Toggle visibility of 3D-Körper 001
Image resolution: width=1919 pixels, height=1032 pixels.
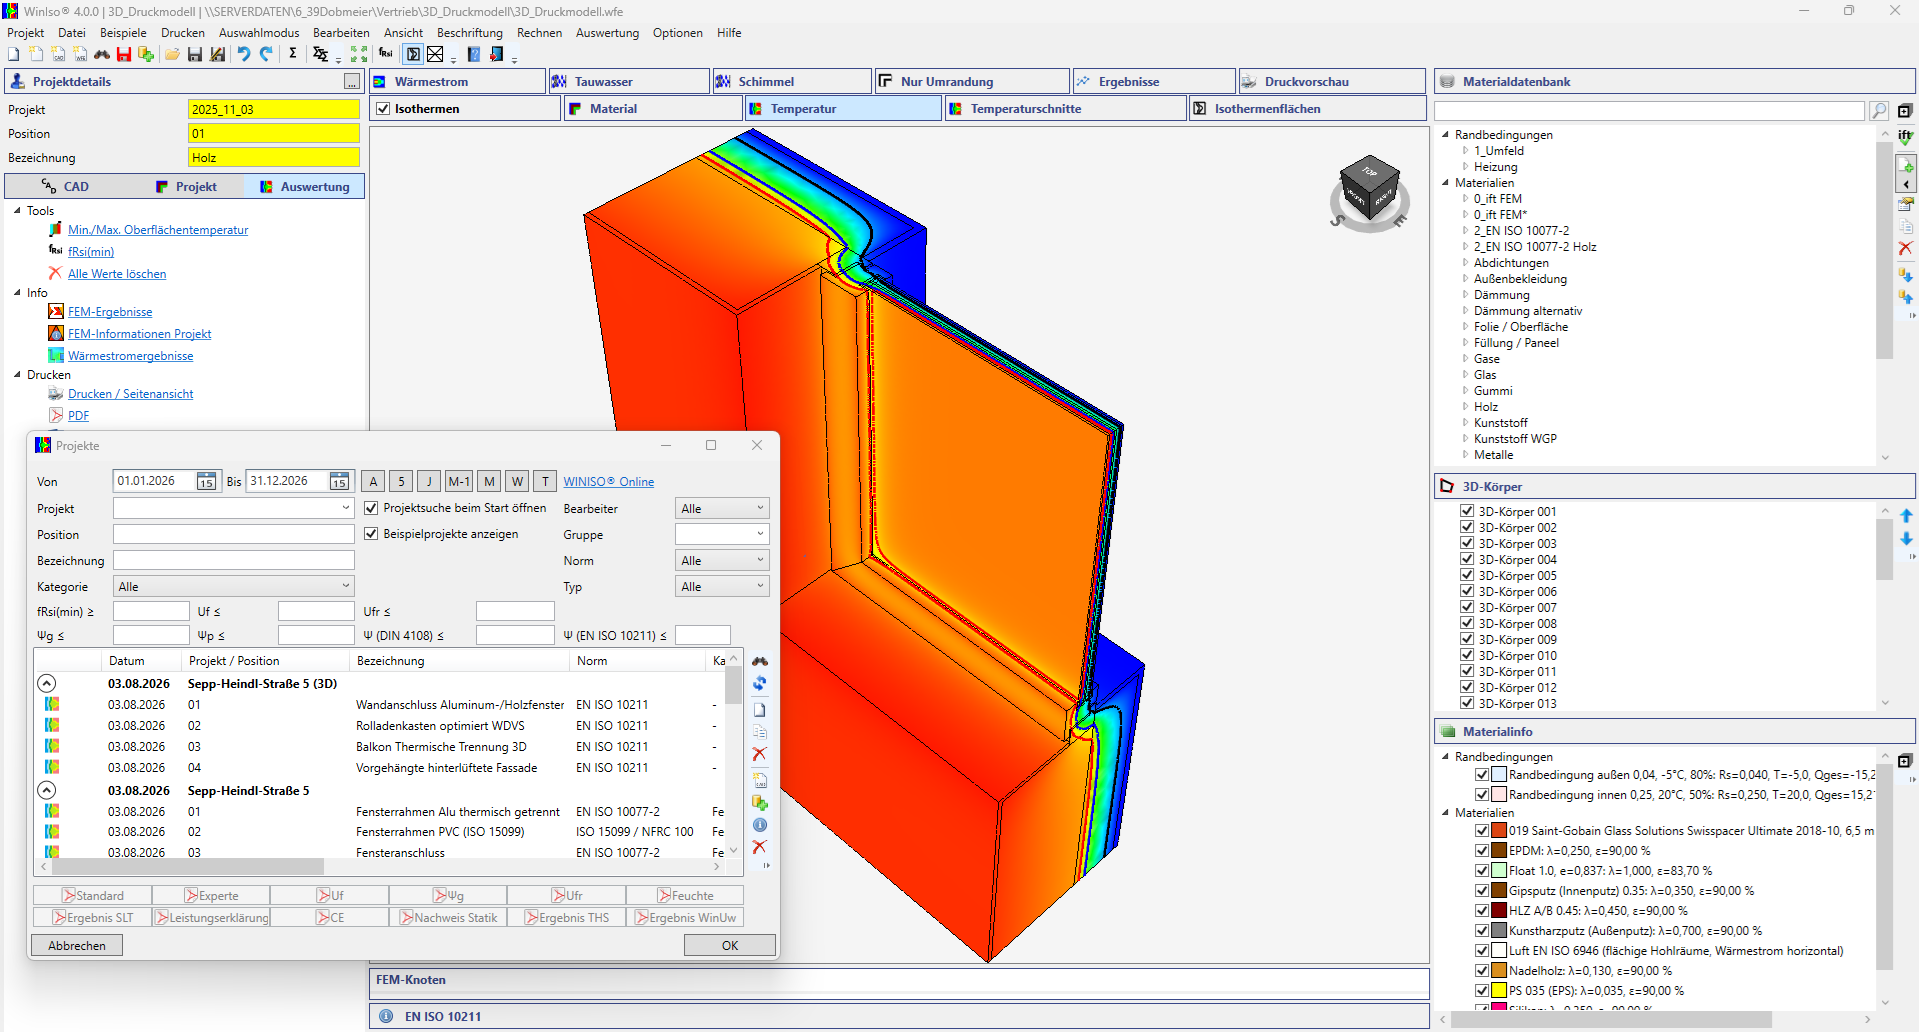pyautogui.click(x=1467, y=511)
